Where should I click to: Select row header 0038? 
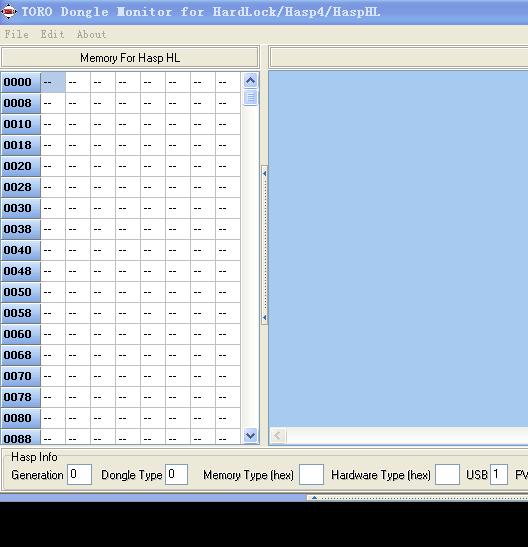[21, 229]
